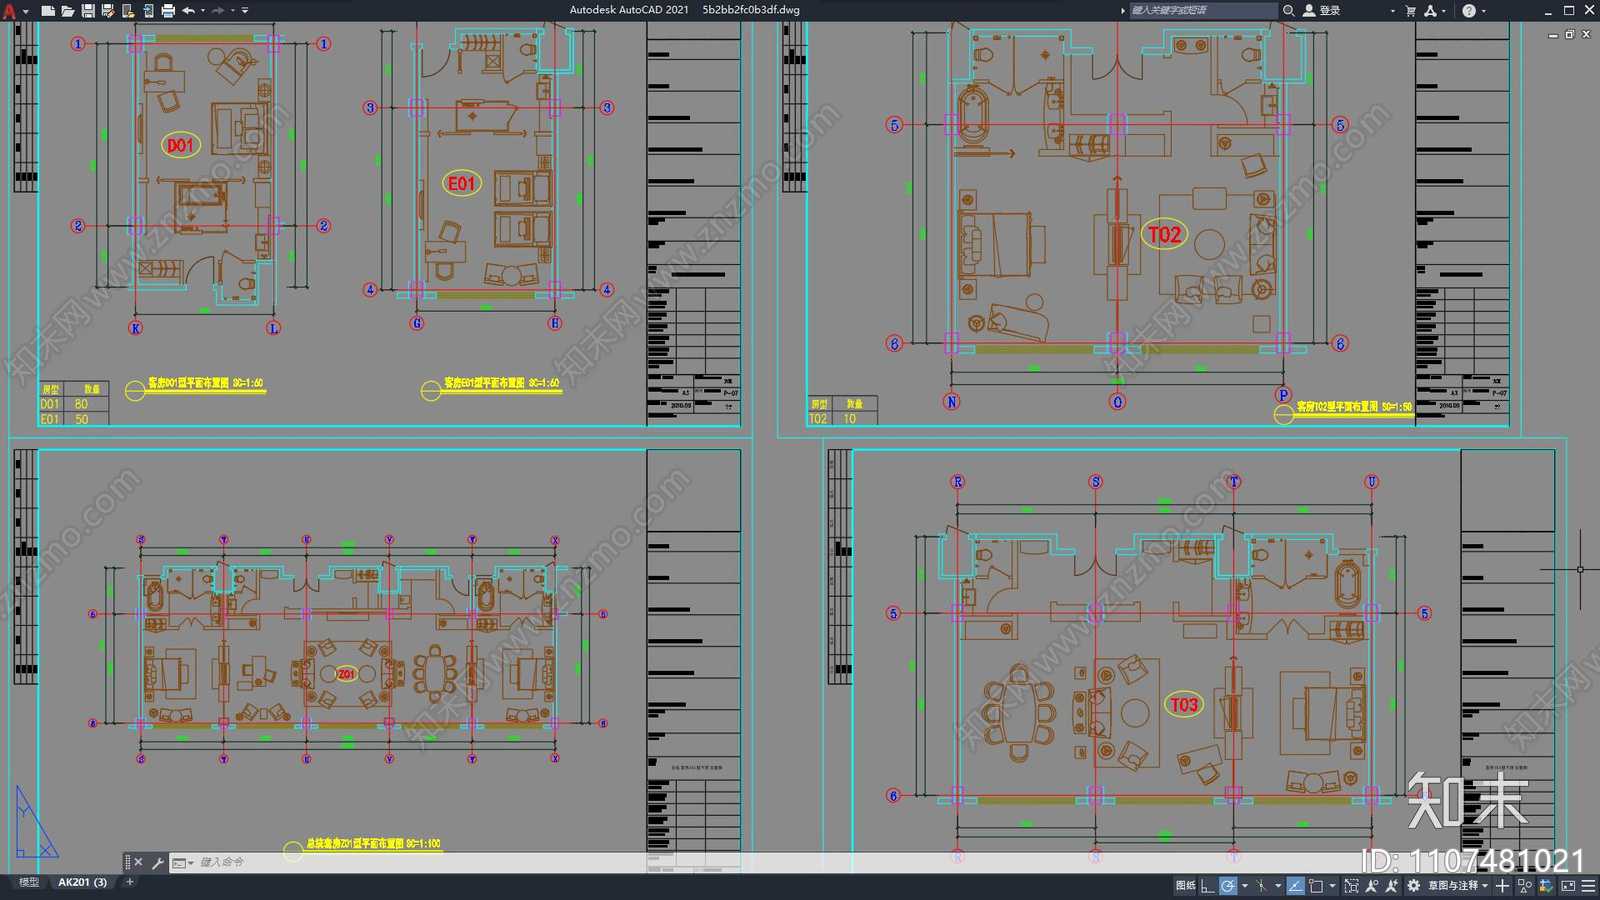The image size is (1600, 900).
Task: Expand Polar tracking angle dropdown
Action: (1245, 886)
